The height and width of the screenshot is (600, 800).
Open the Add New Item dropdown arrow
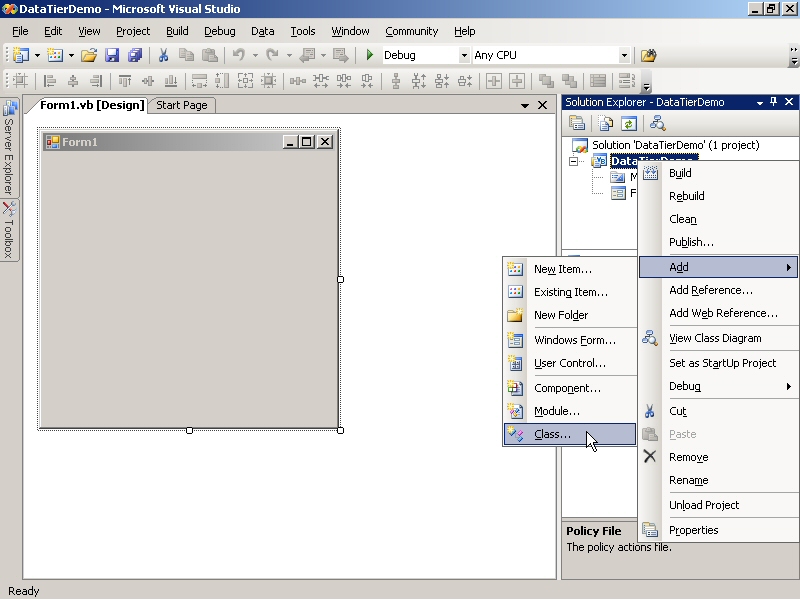point(71,55)
